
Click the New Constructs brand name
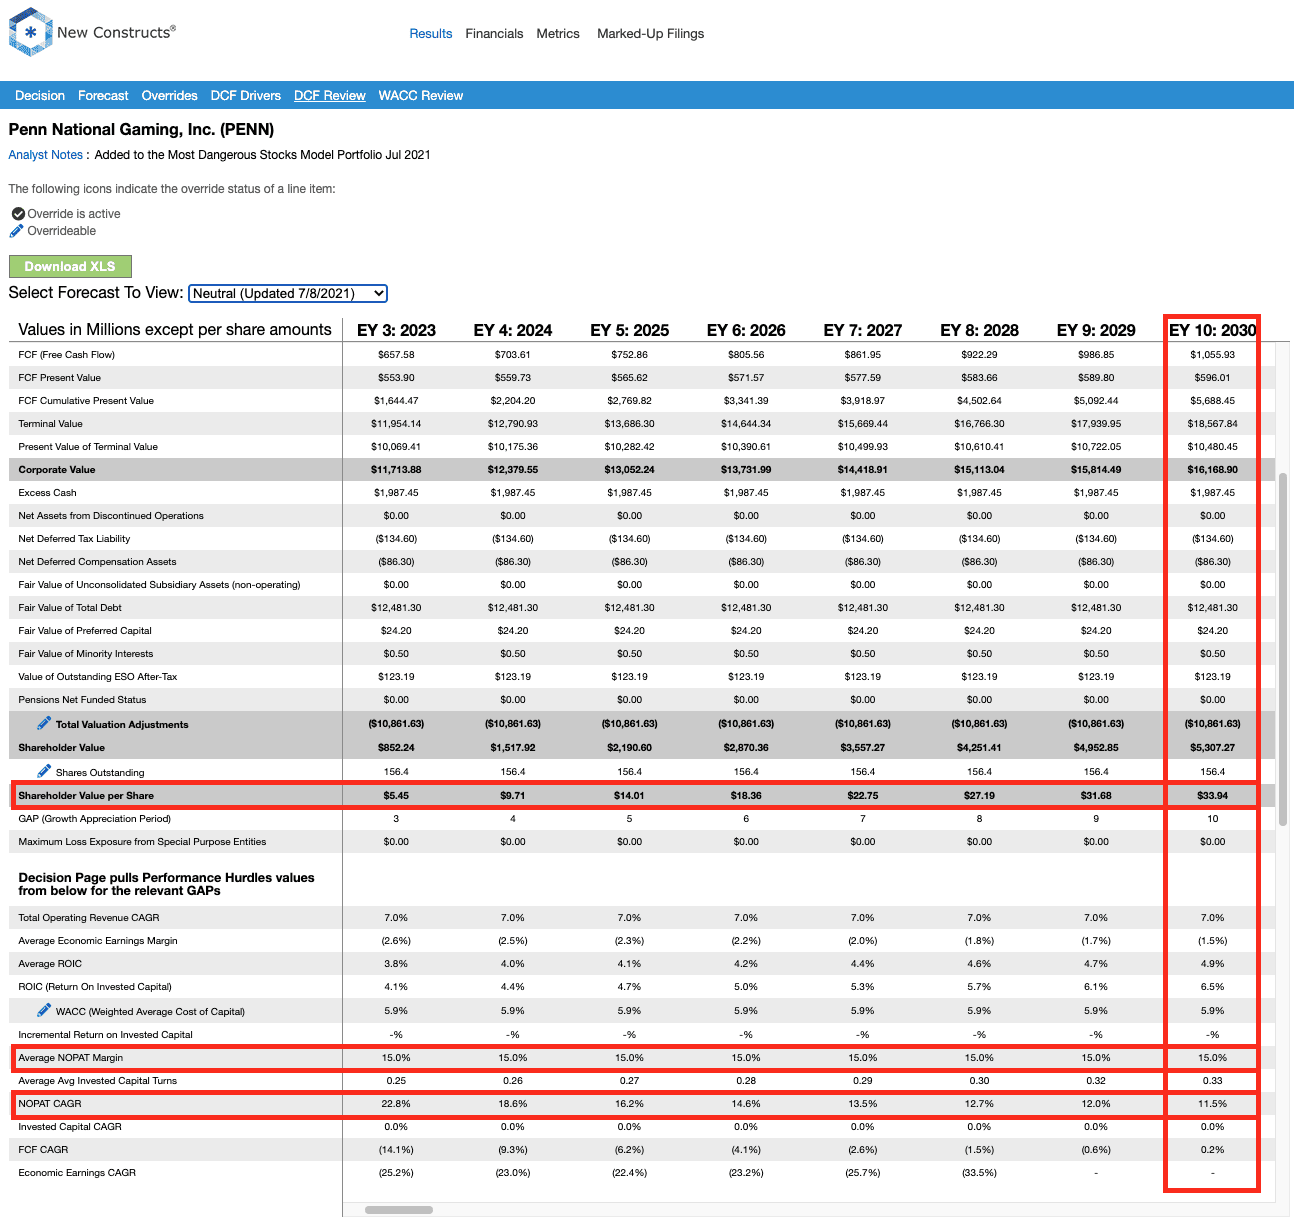tap(116, 32)
